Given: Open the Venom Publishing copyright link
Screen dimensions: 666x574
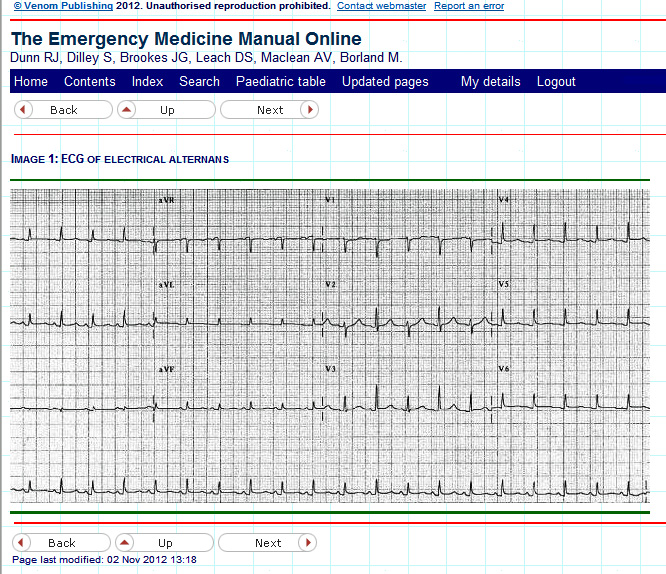Looking at the screenshot, I should point(63,6).
